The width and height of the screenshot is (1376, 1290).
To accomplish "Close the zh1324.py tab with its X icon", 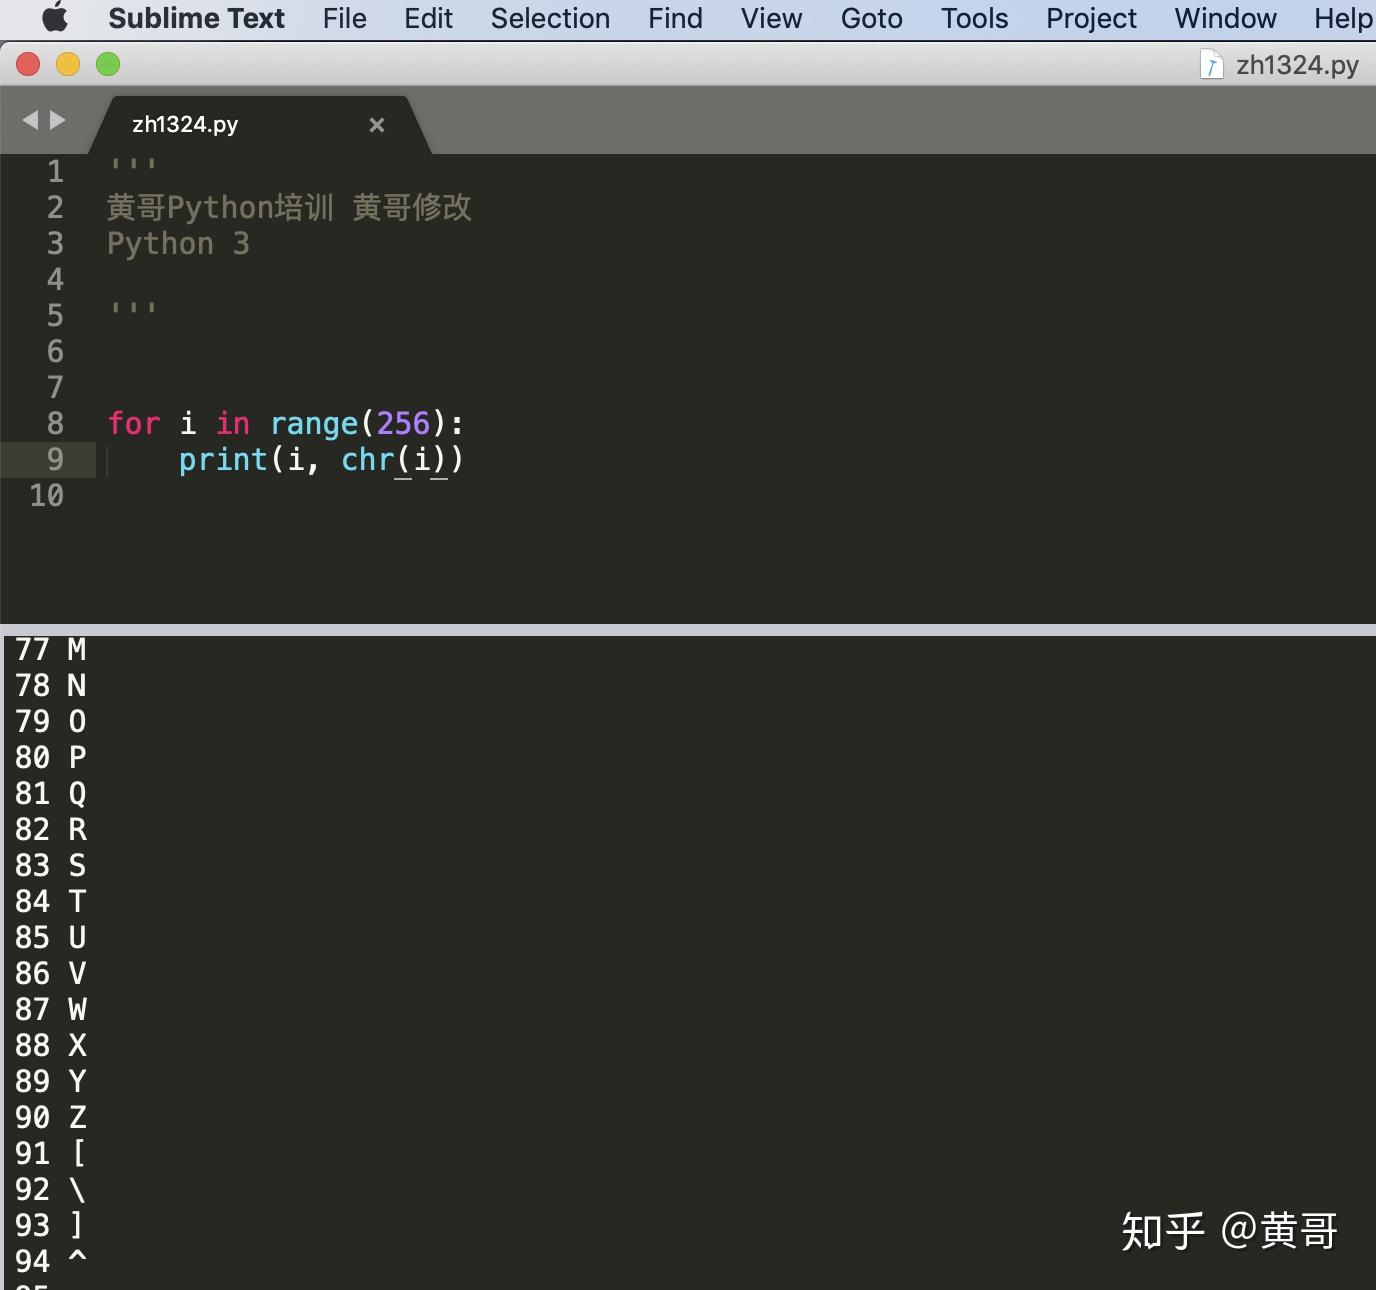I will [x=377, y=125].
